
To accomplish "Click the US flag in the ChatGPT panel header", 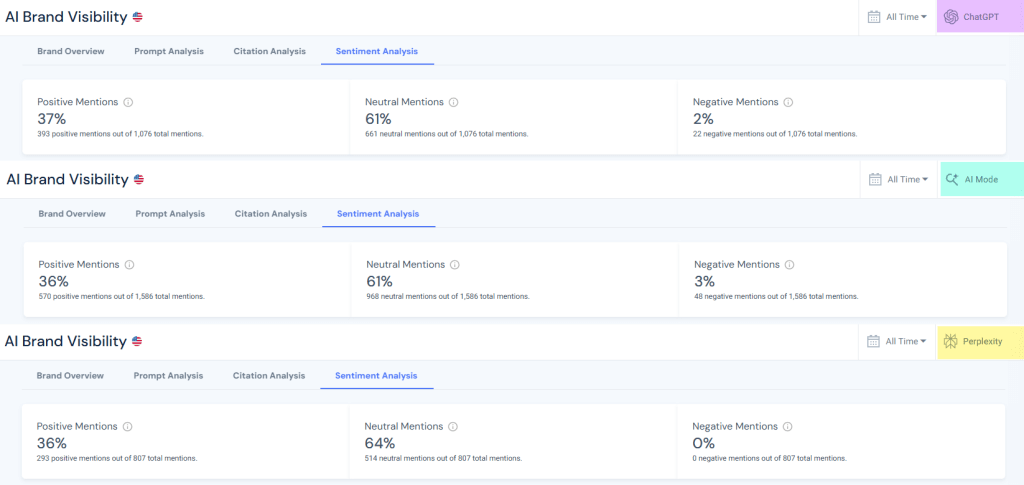I will click(x=137, y=17).
